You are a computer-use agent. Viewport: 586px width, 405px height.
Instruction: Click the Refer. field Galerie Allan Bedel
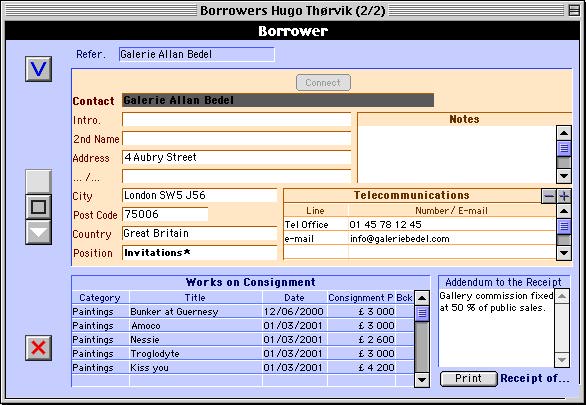pos(197,55)
